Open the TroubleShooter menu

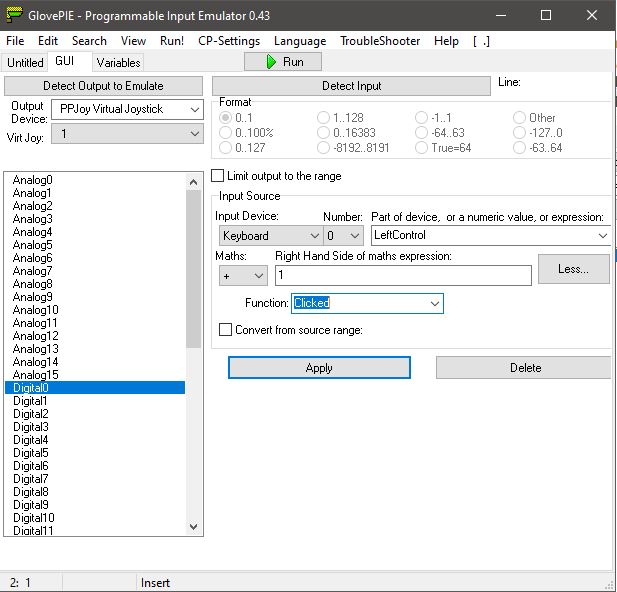pos(381,41)
